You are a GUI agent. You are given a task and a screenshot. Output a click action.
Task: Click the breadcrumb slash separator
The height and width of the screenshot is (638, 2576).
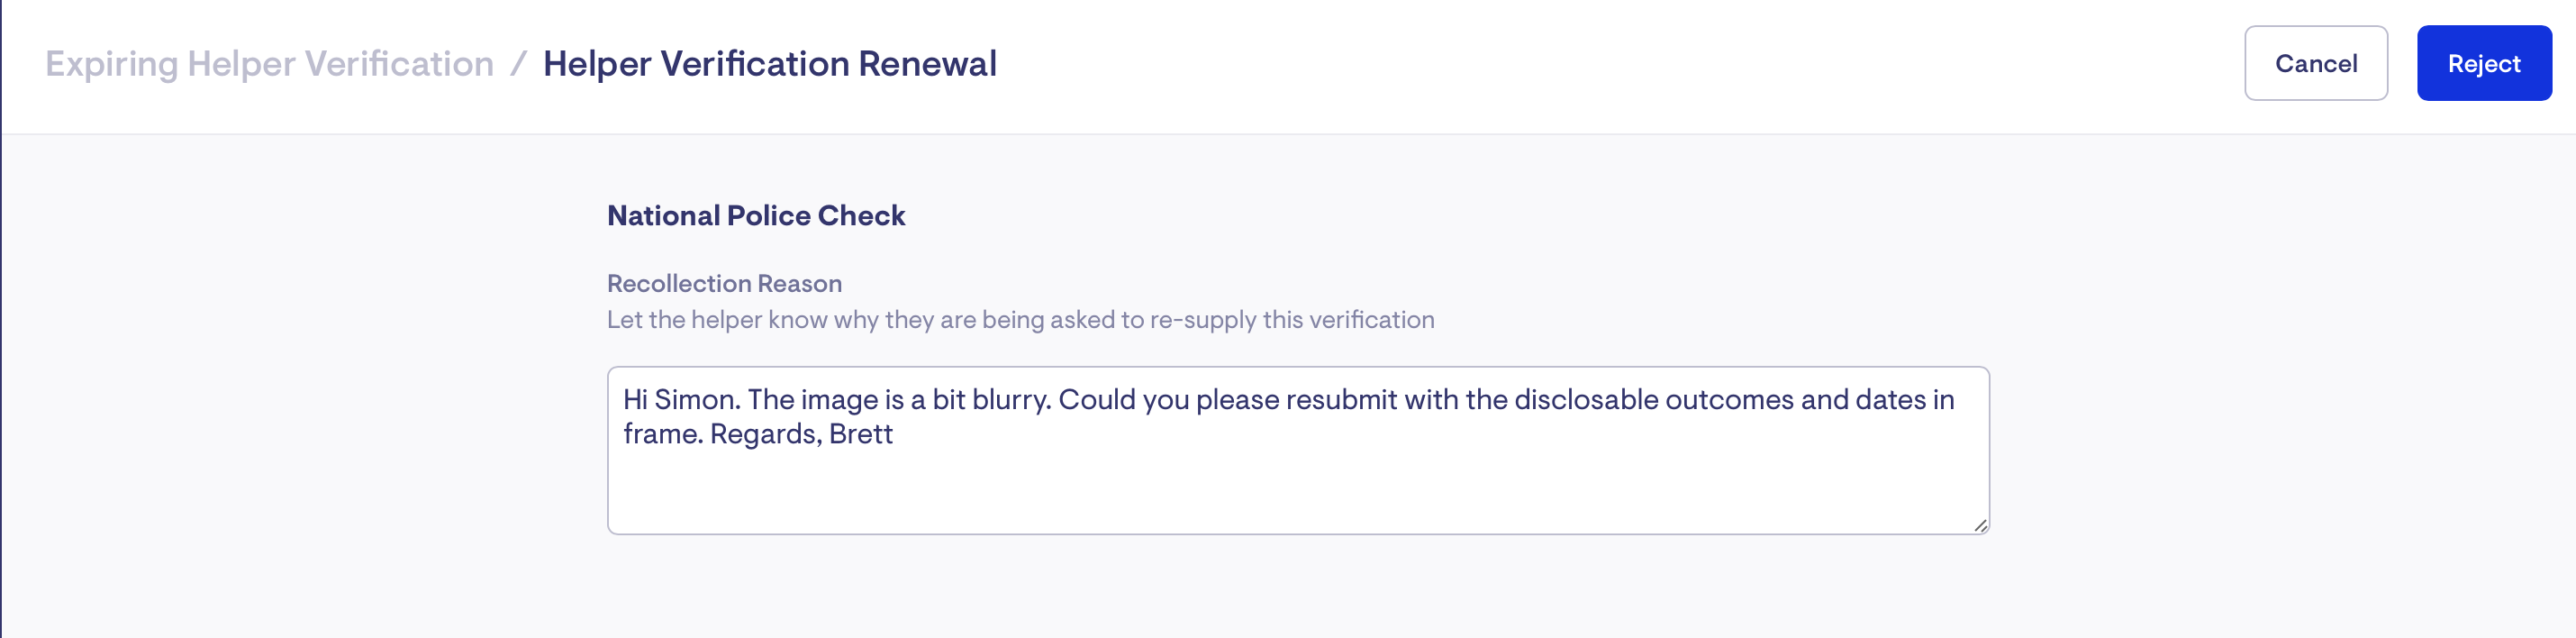coord(518,63)
